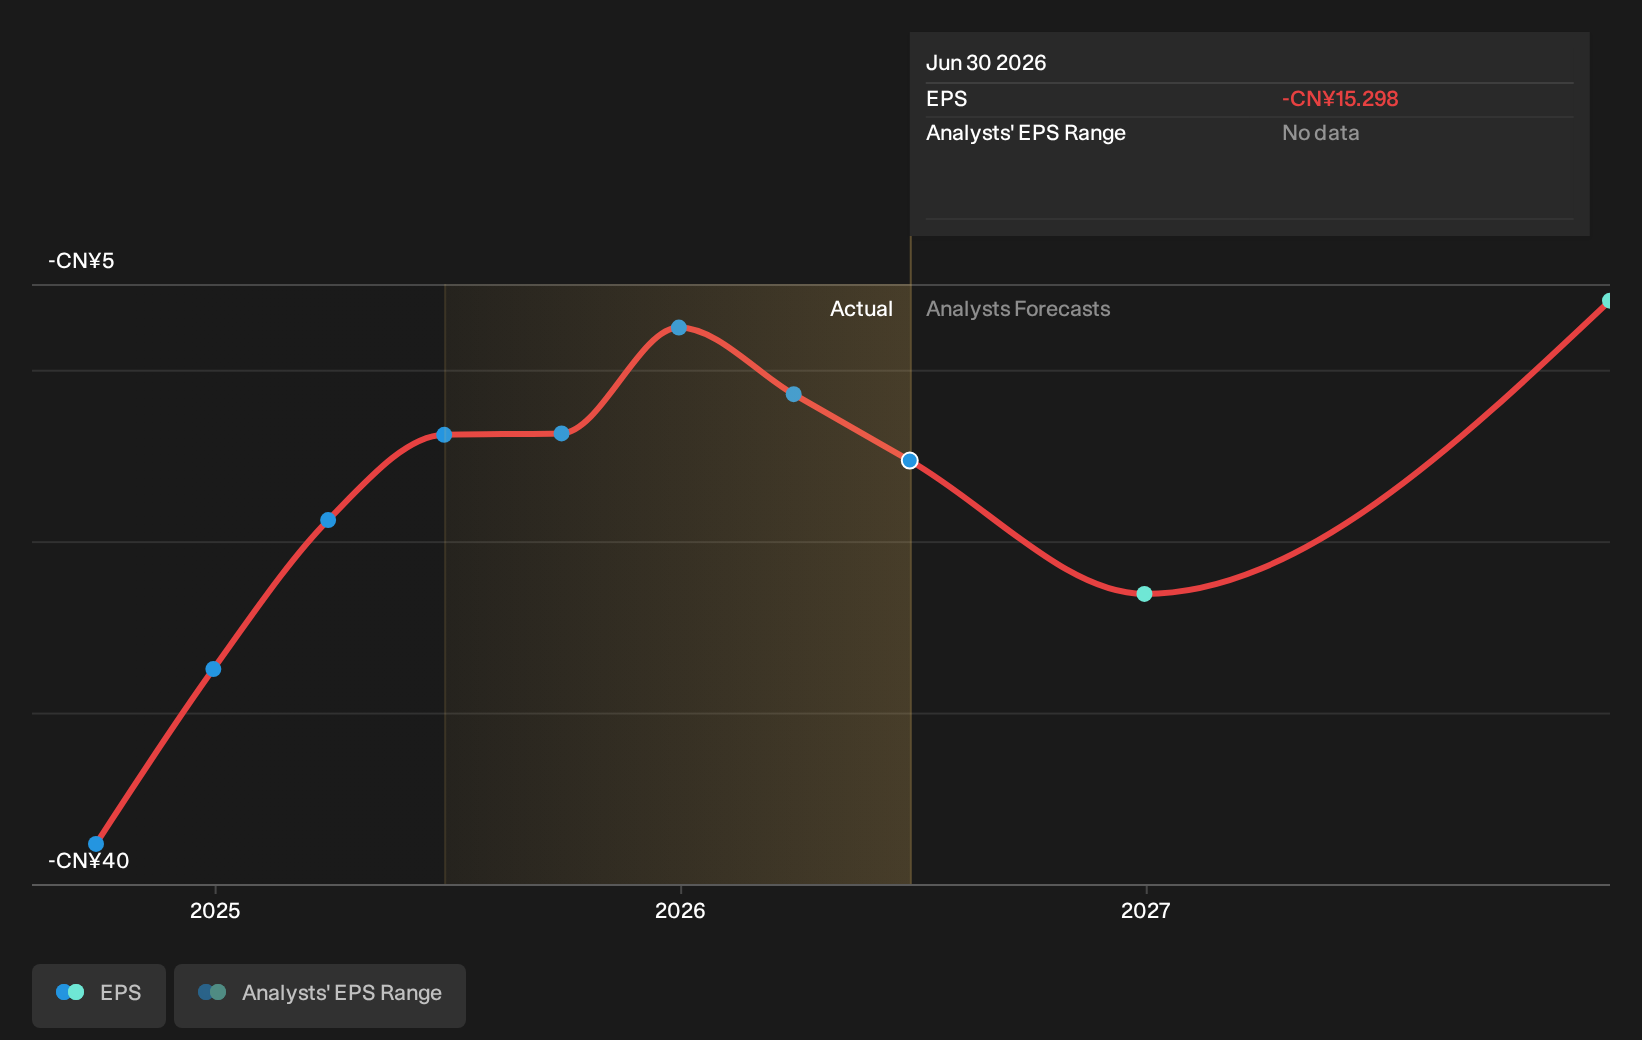Image resolution: width=1642 pixels, height=1040 pixels.
Task: Select the final forecast point at right edge
Action: pos(1609,301)
